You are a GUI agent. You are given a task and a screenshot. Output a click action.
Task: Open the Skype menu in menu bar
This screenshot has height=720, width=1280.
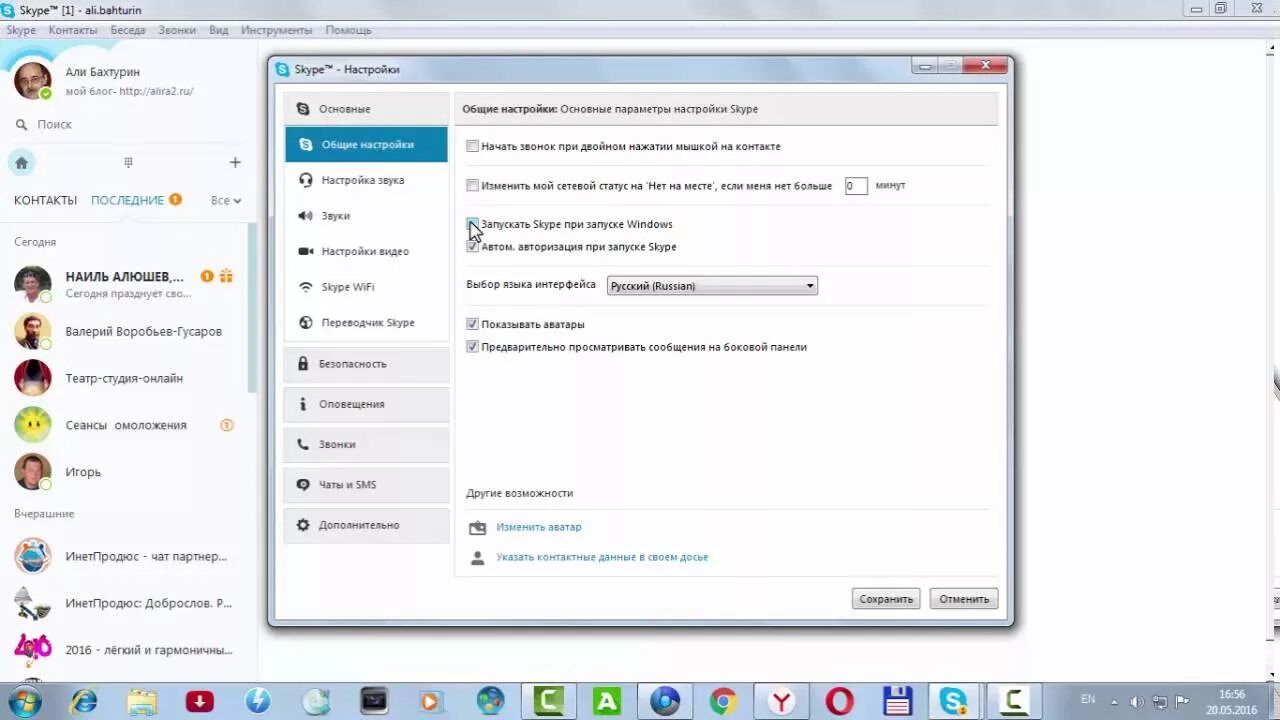coord(21,30)
